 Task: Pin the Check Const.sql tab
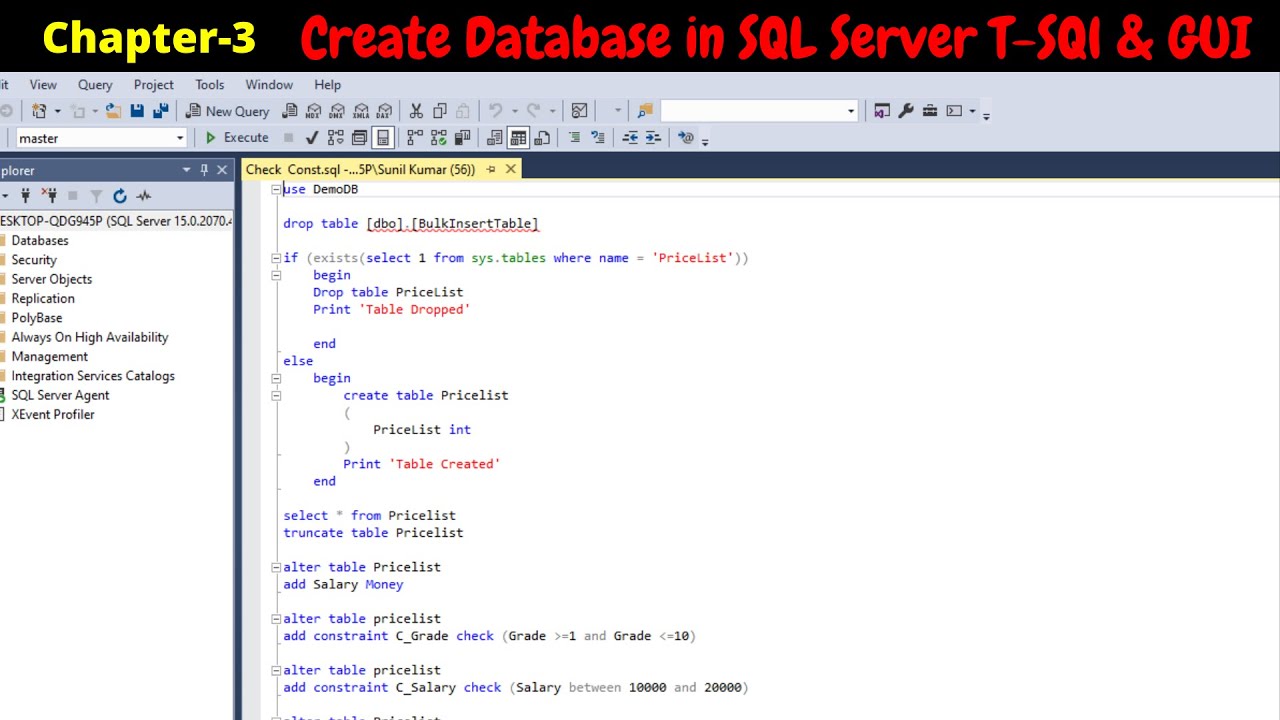(491, 170)
